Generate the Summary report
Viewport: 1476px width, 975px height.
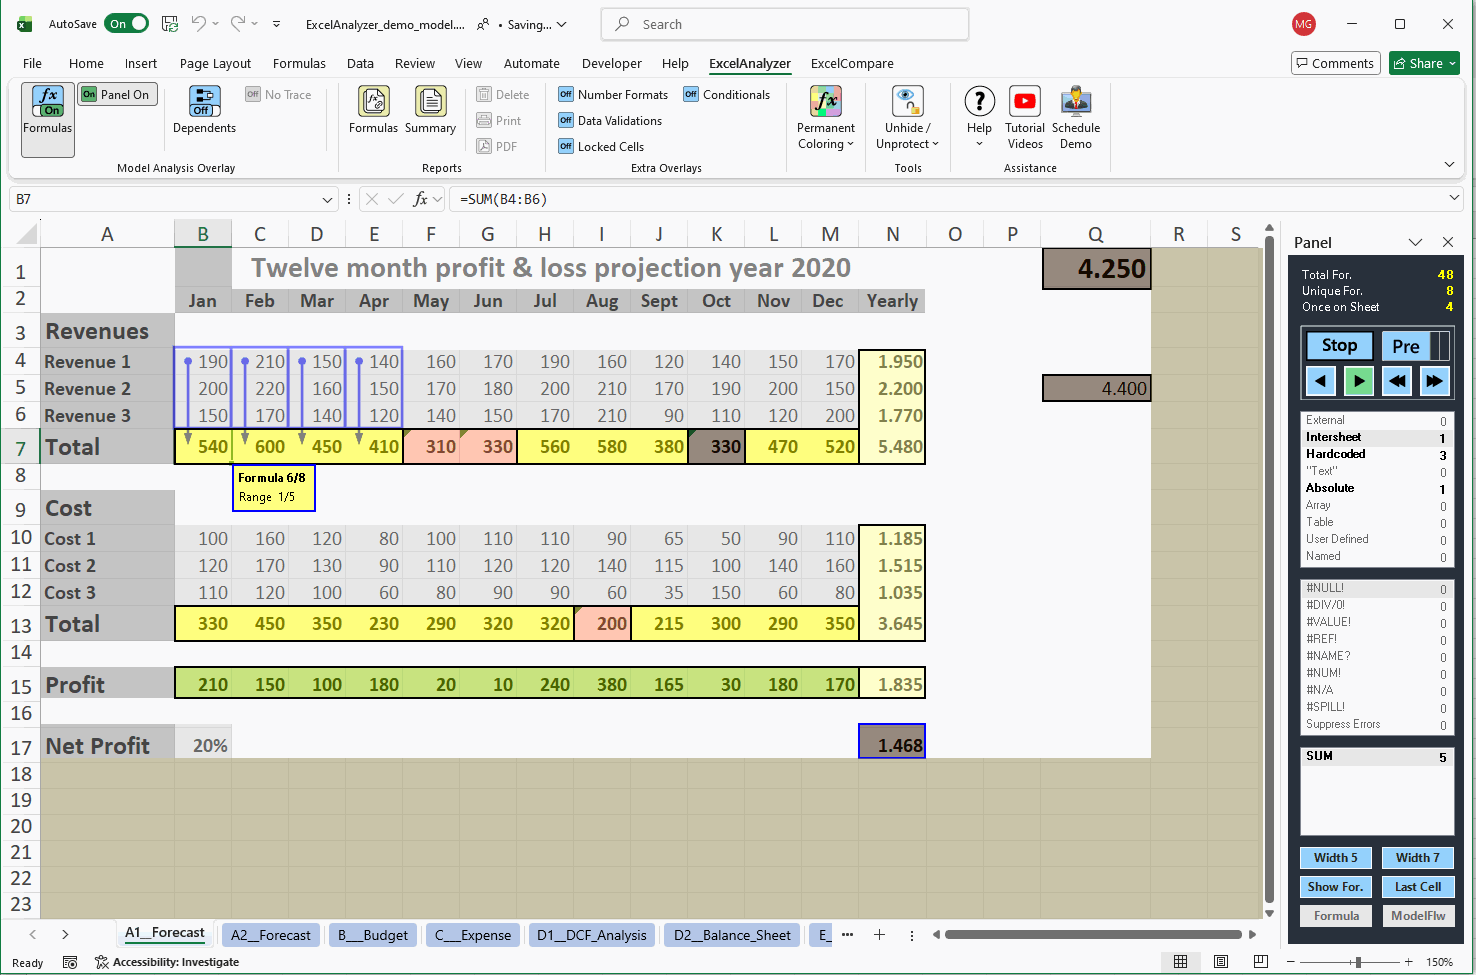click(430, 110)
